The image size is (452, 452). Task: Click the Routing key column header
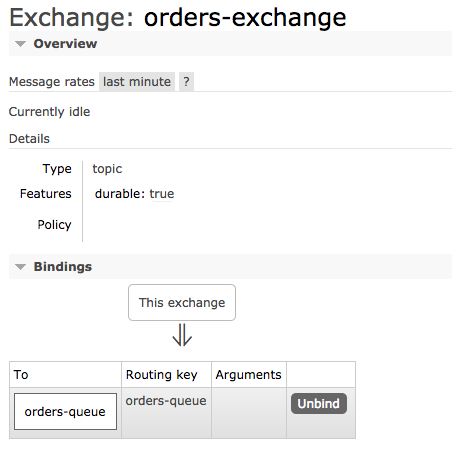pyautogui.click(x=162, y=375)
